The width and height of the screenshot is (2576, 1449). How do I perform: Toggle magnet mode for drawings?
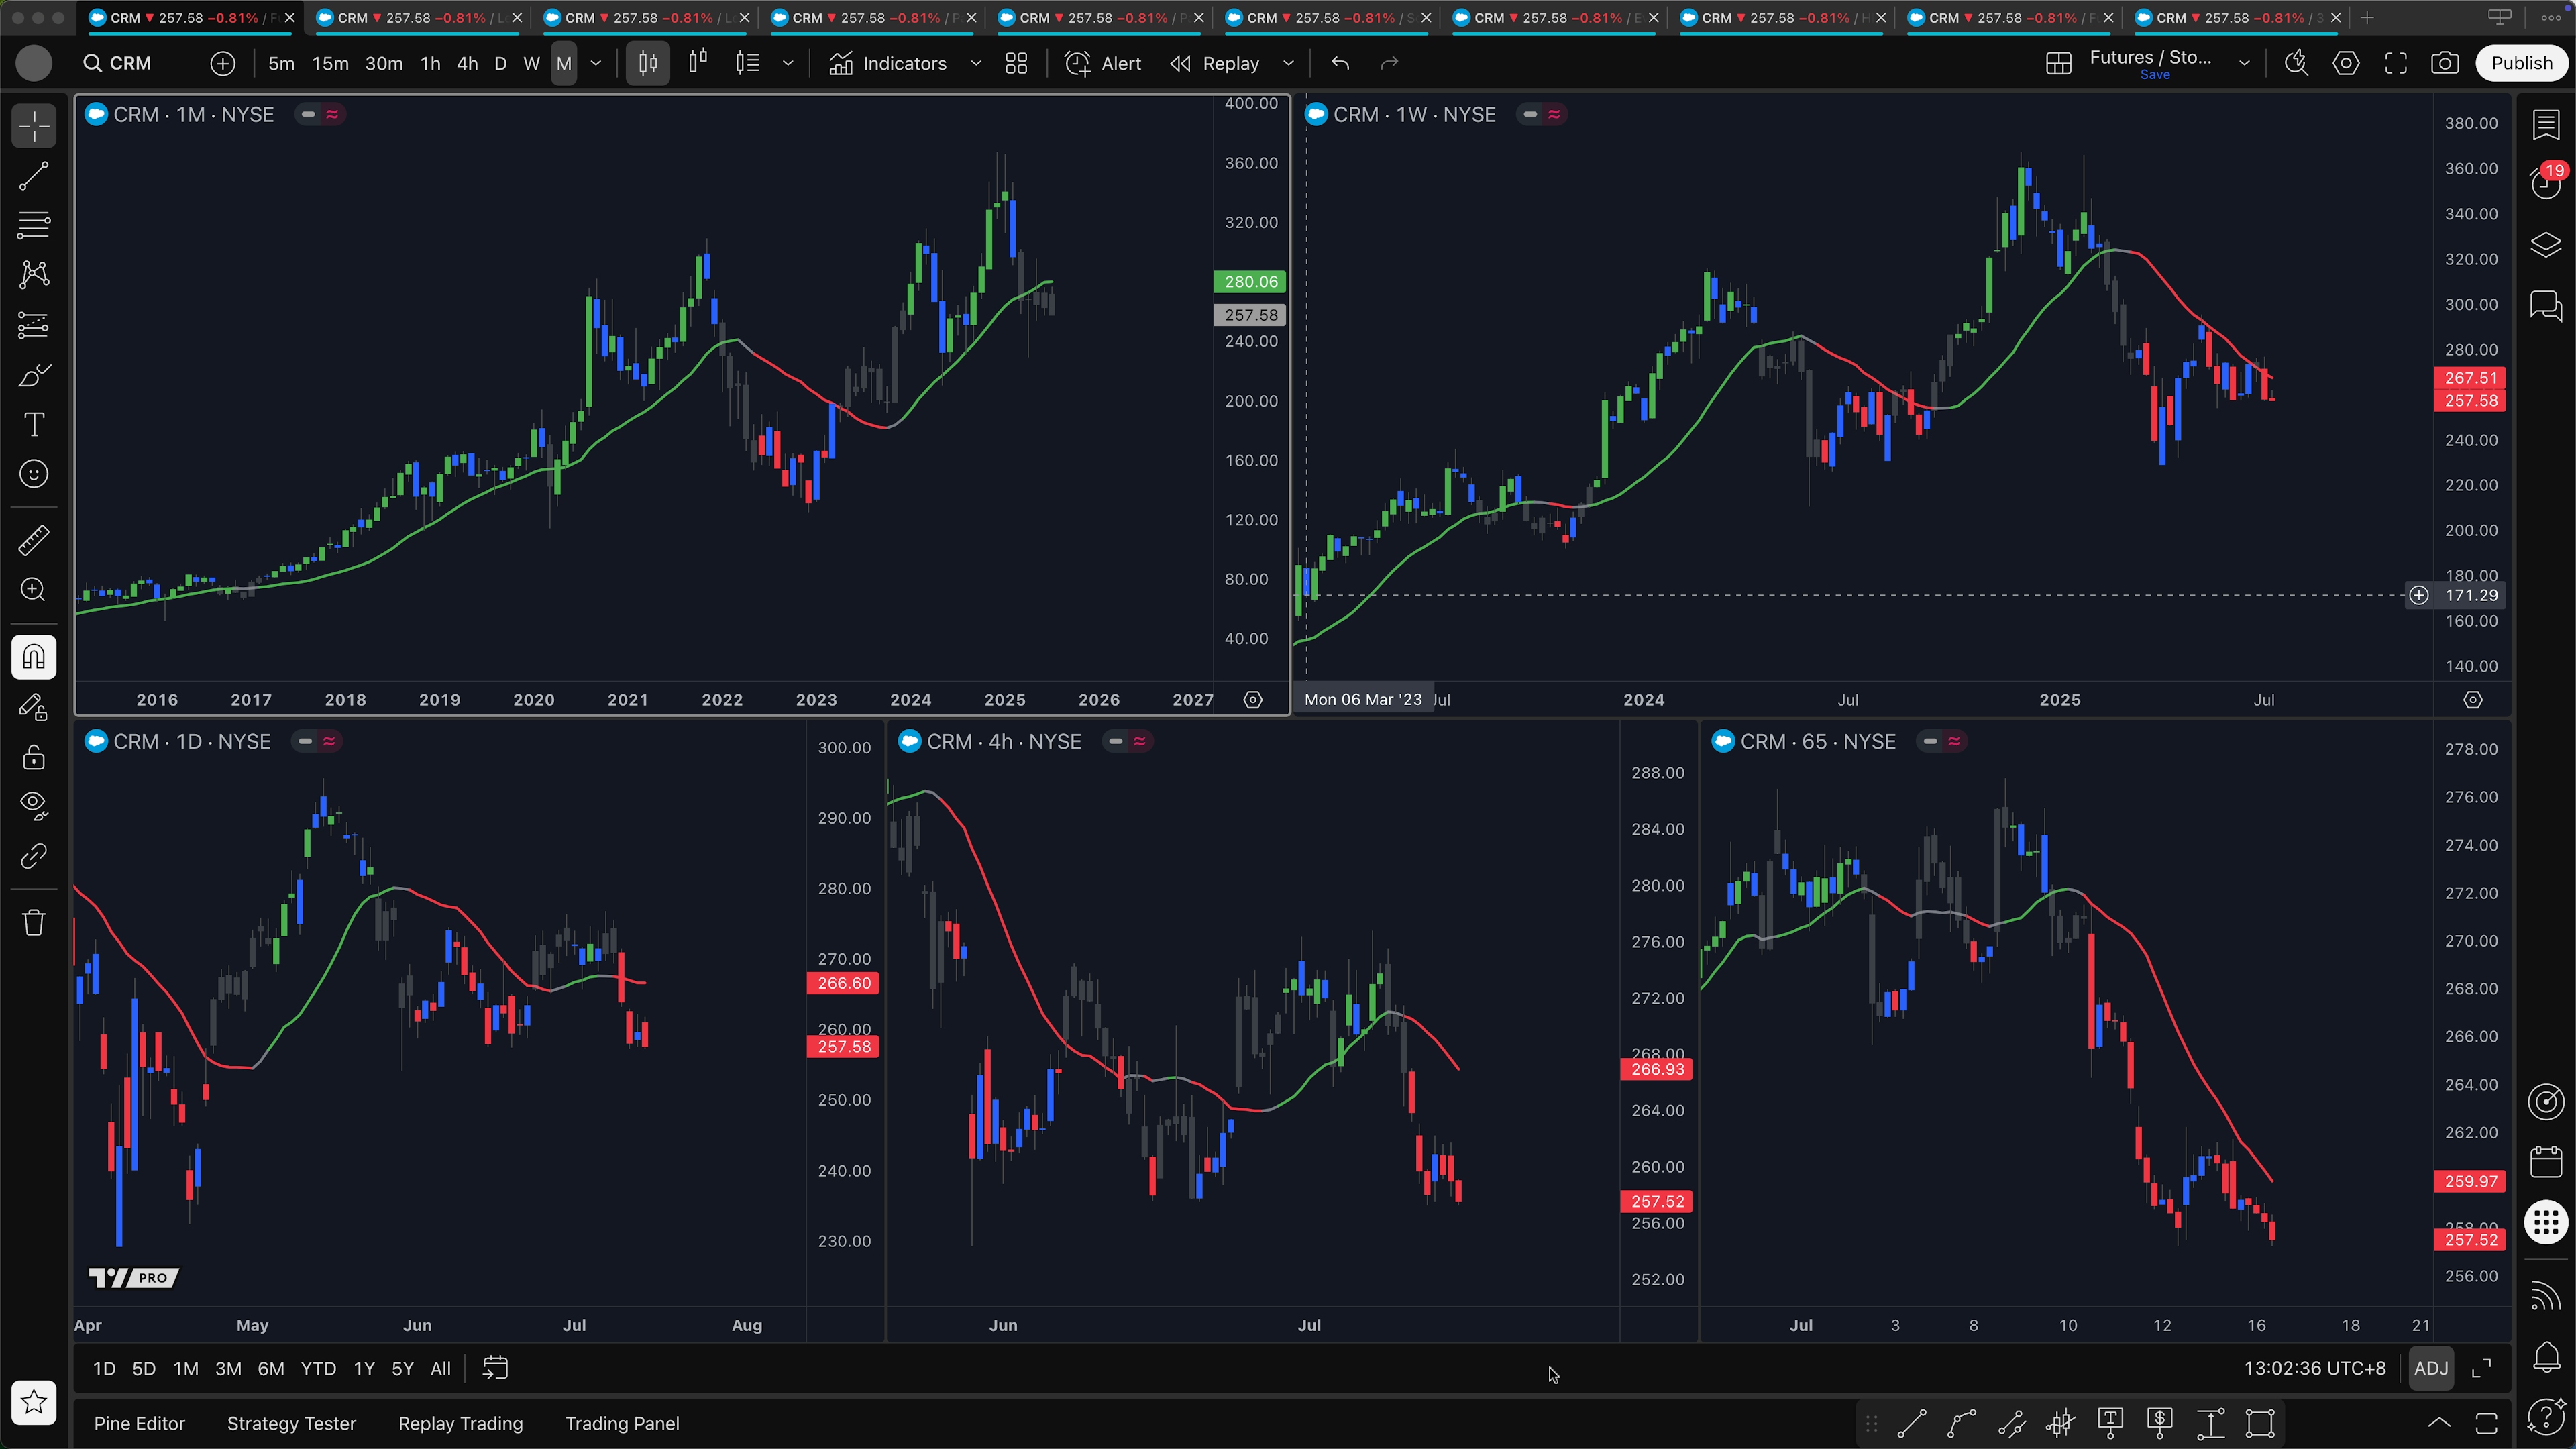click(34, 657)
